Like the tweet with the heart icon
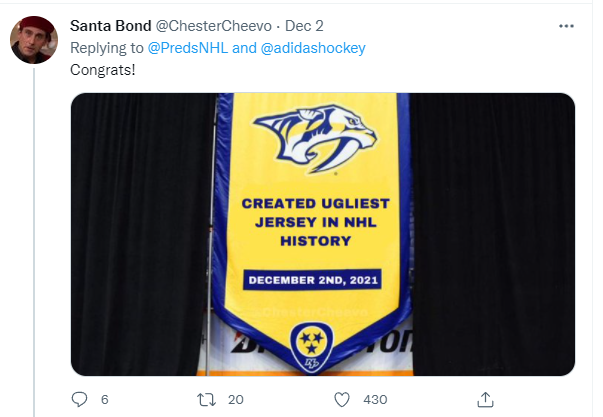The width and height of the screenshot is (603, 417). 341,399
